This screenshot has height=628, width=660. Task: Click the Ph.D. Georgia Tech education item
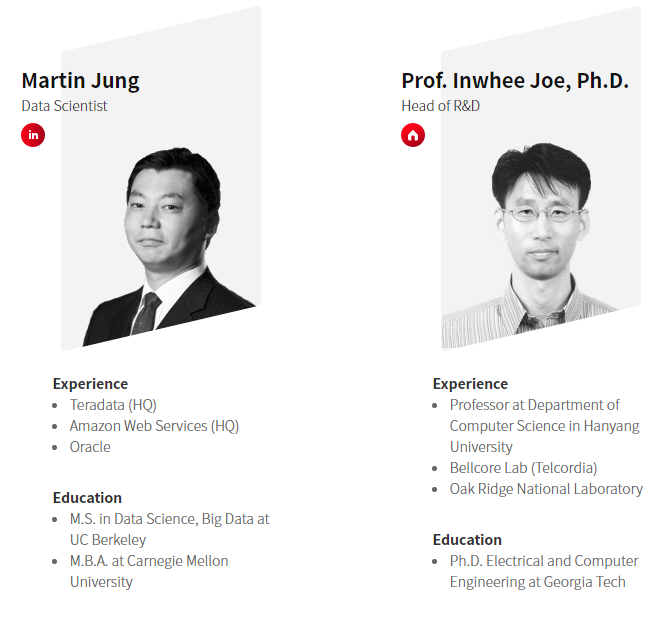pos(544,572)
